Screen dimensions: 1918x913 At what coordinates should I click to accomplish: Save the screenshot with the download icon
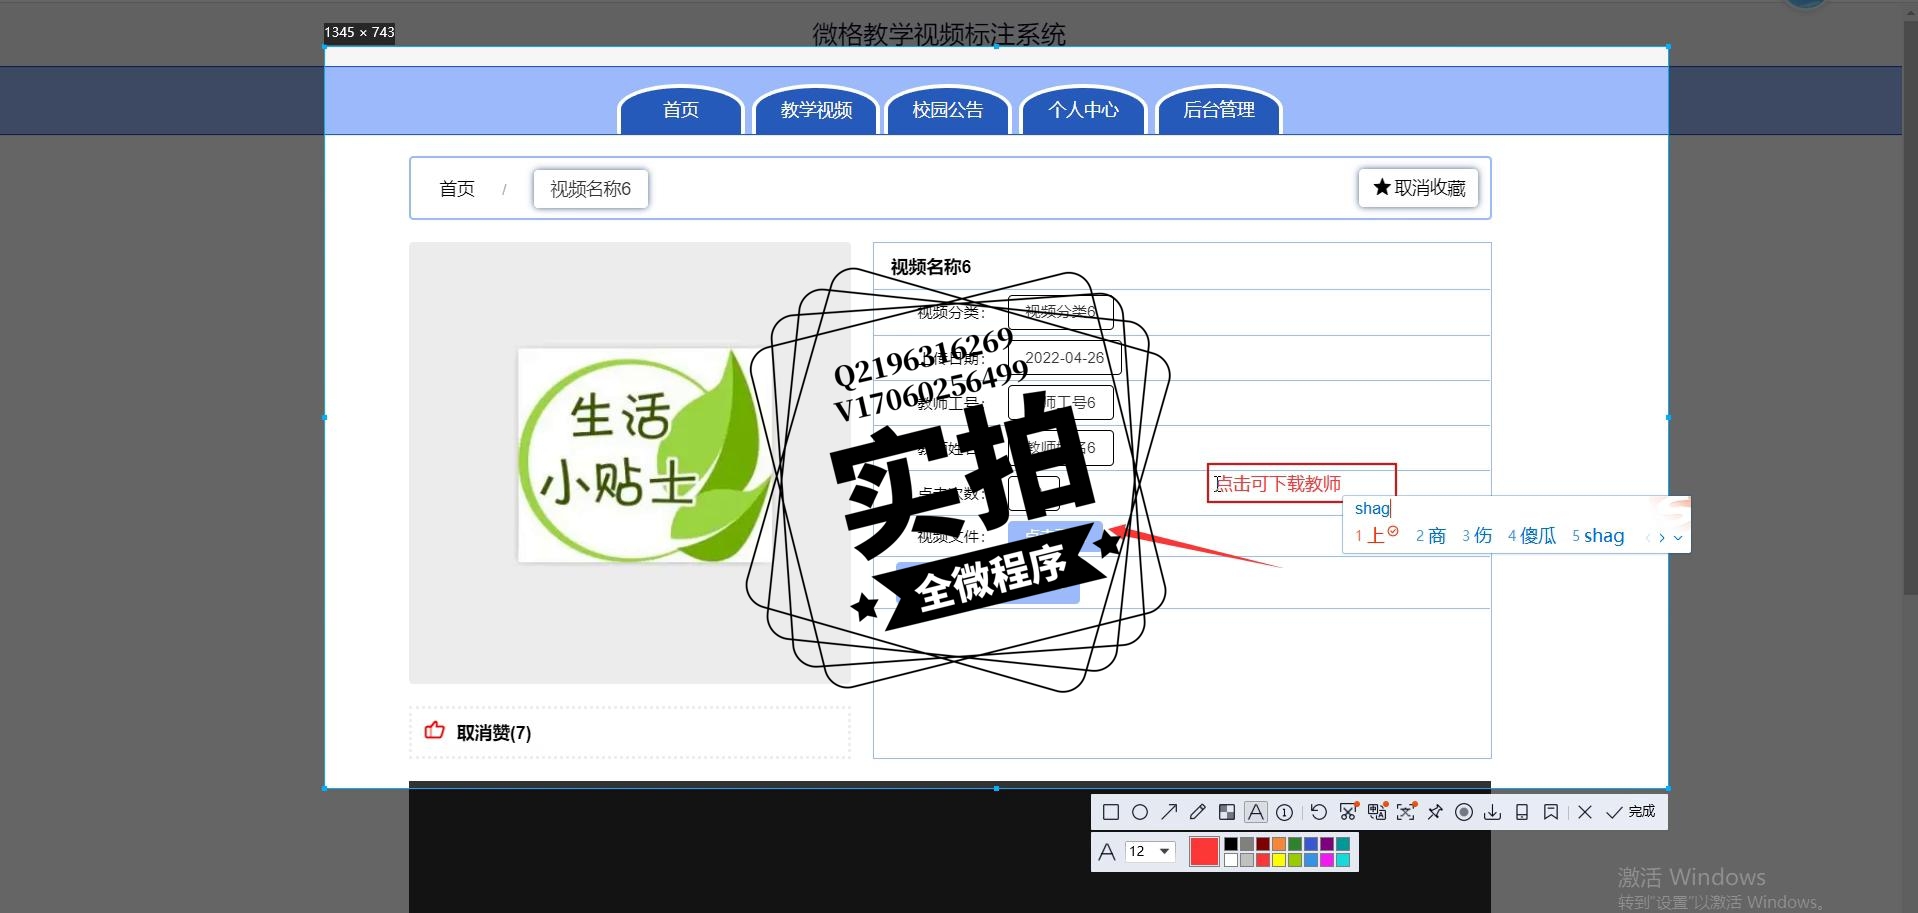tap(1493, 812)
